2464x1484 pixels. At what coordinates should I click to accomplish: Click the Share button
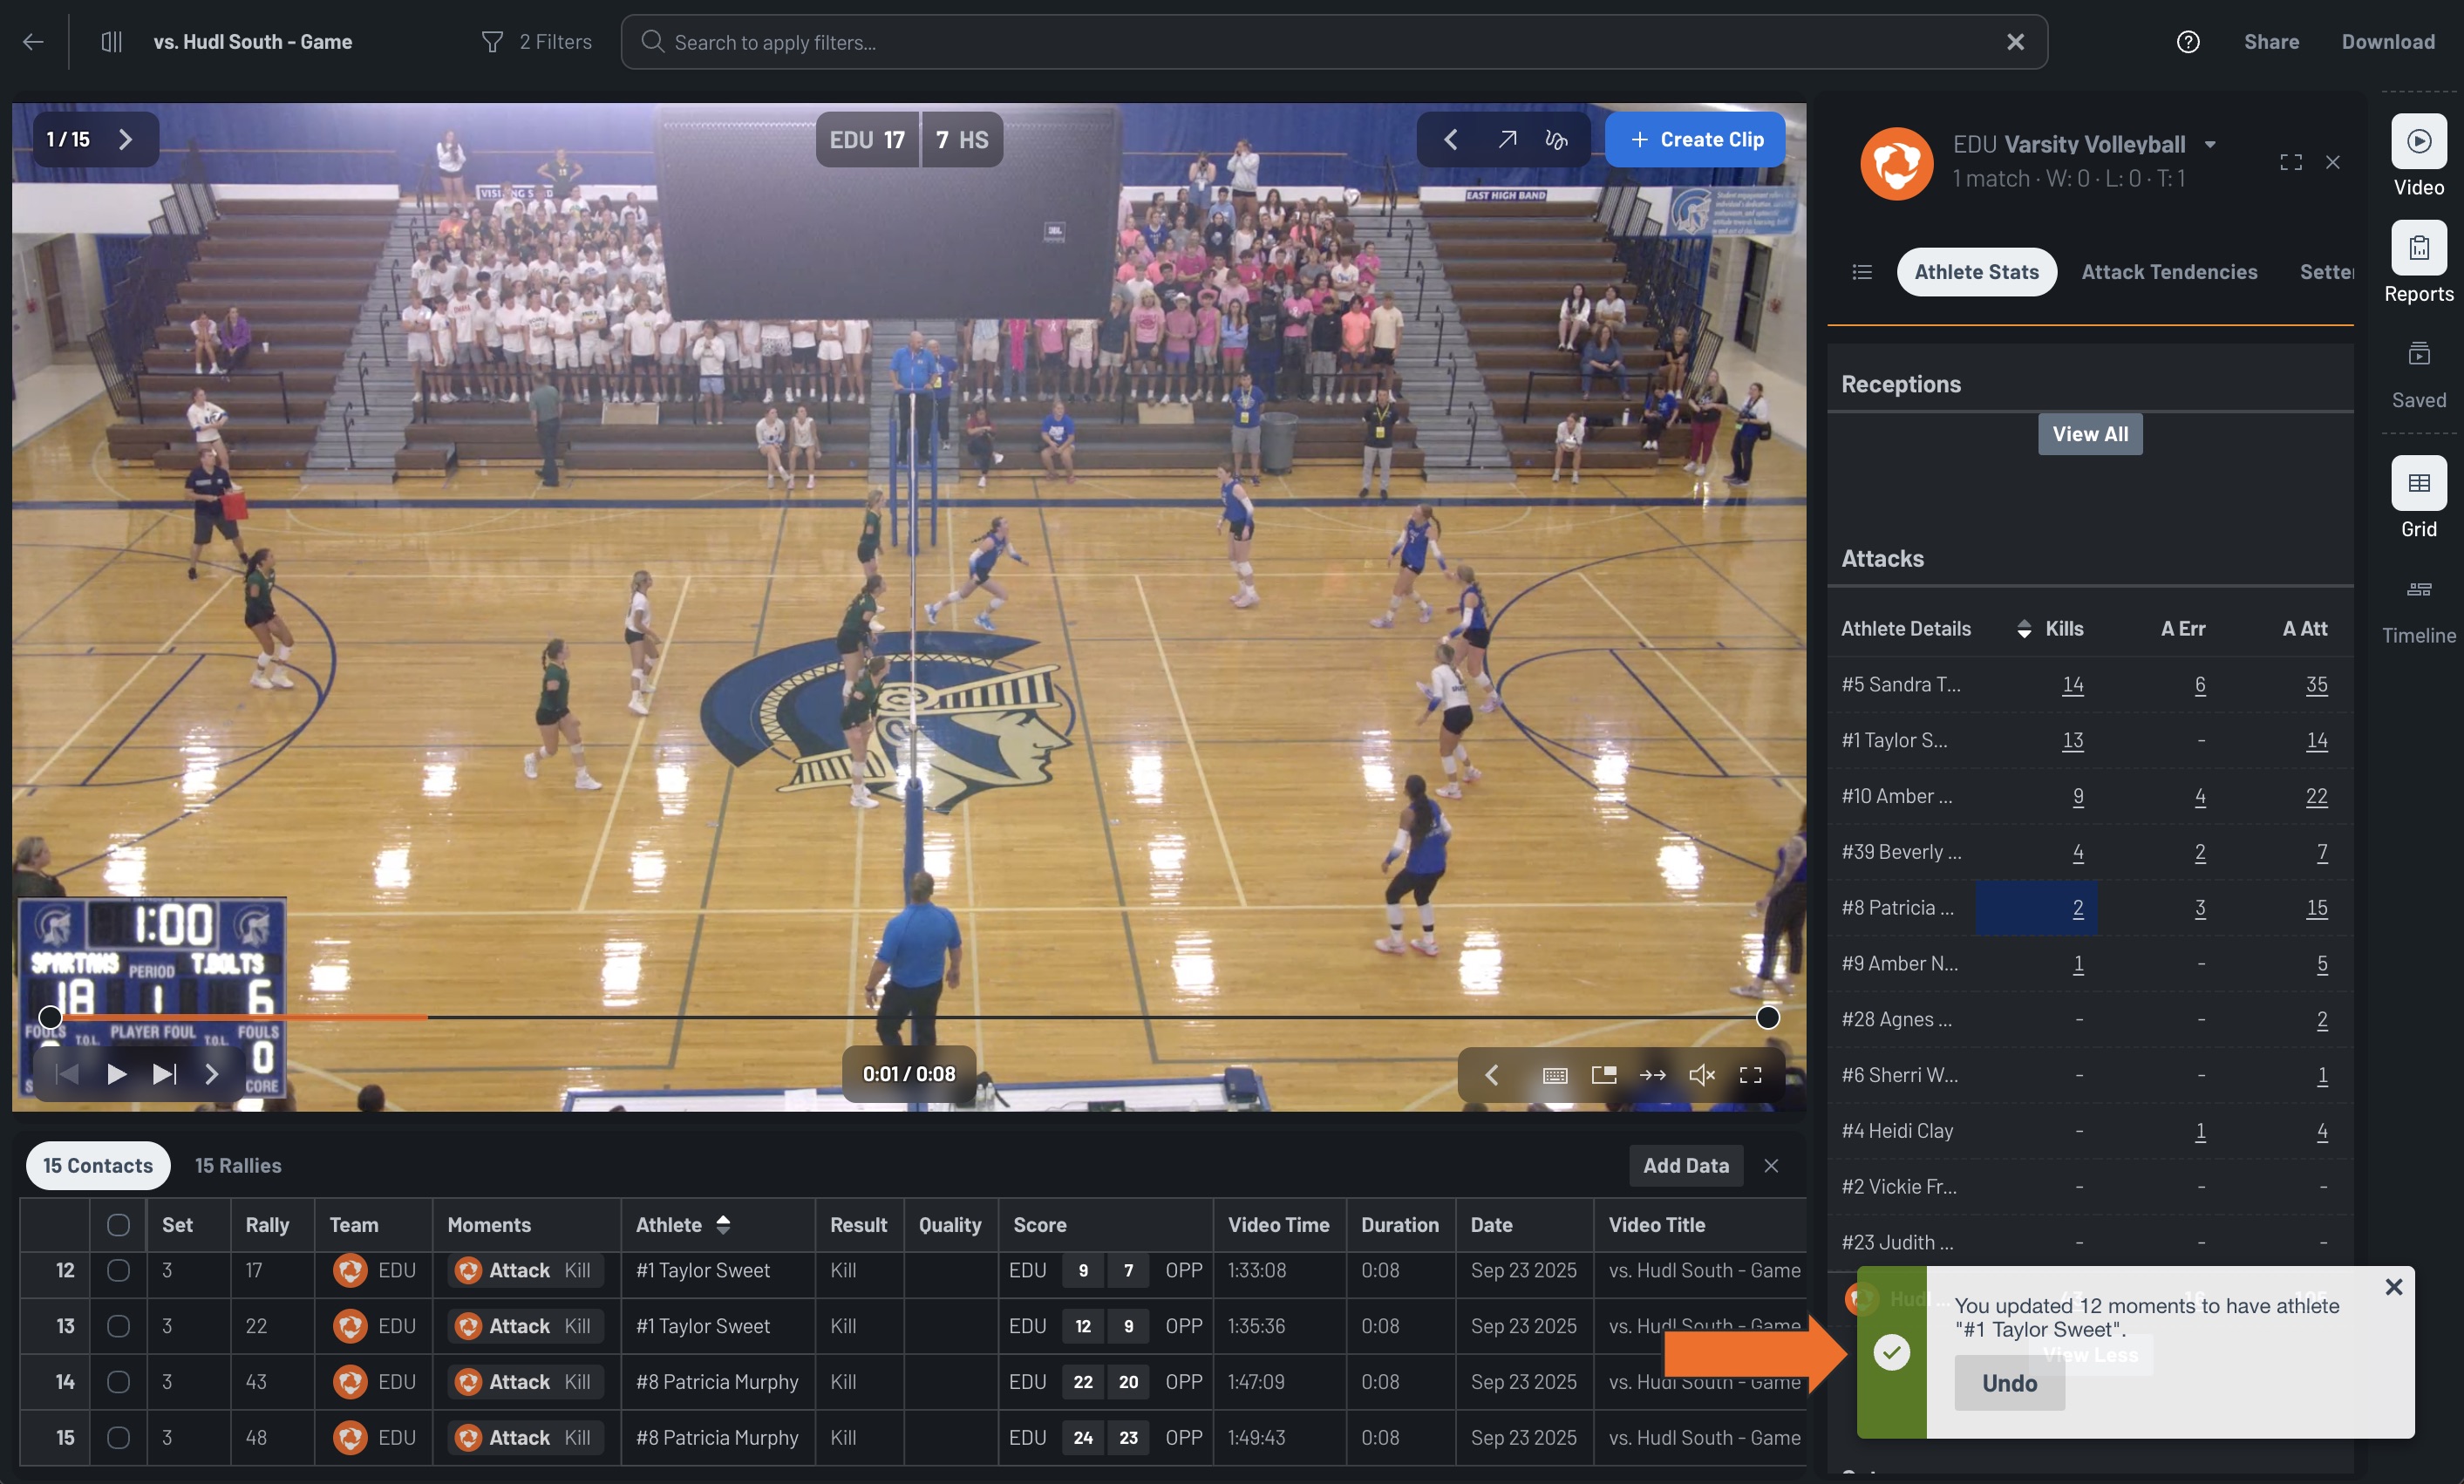(2271, 42)
